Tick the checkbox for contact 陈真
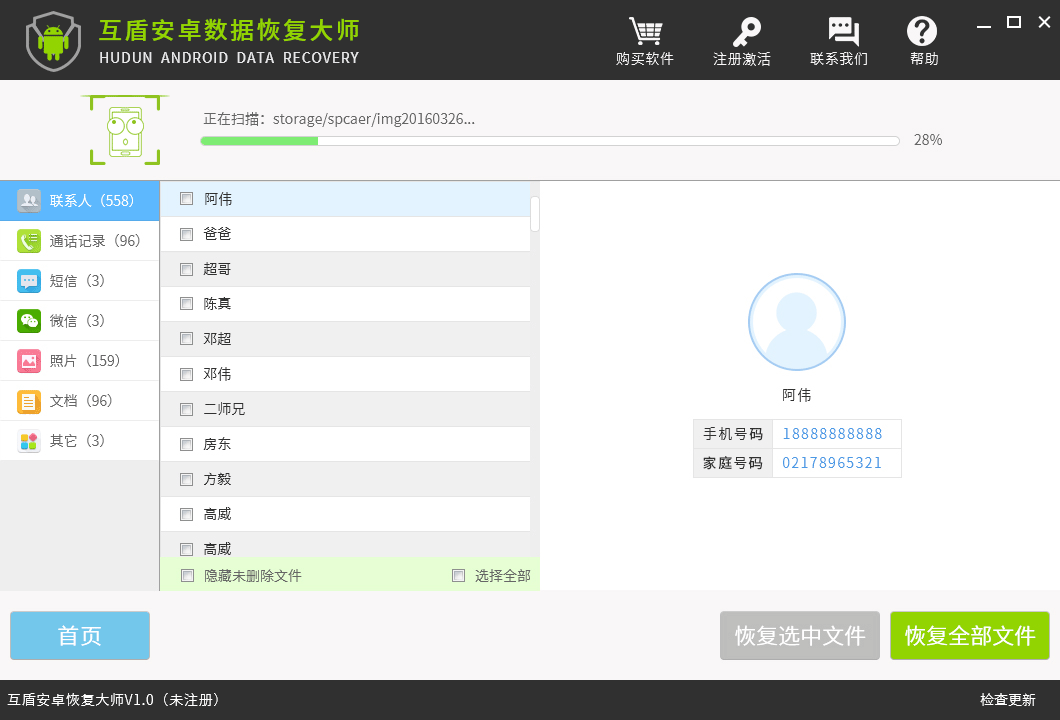Image resolution: width=1060 pixels, height=720 pixels. click(x=186, y=304)
